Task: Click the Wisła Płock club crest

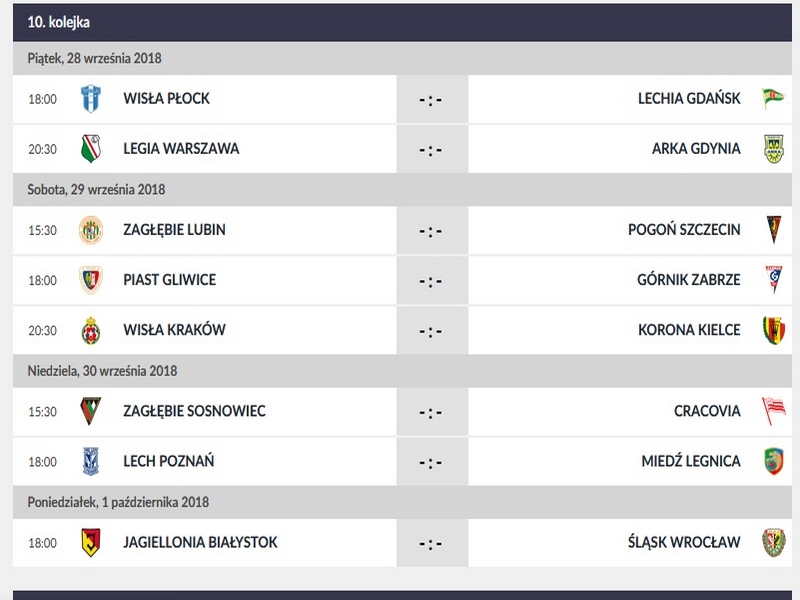Action: tap(91, 99)
